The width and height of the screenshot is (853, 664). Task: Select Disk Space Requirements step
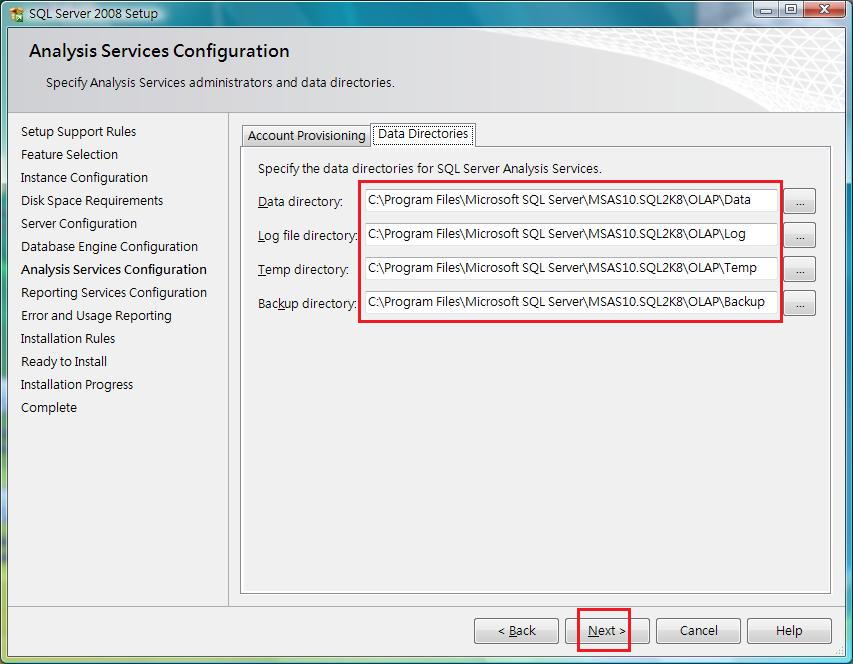(x=92, y=201)
